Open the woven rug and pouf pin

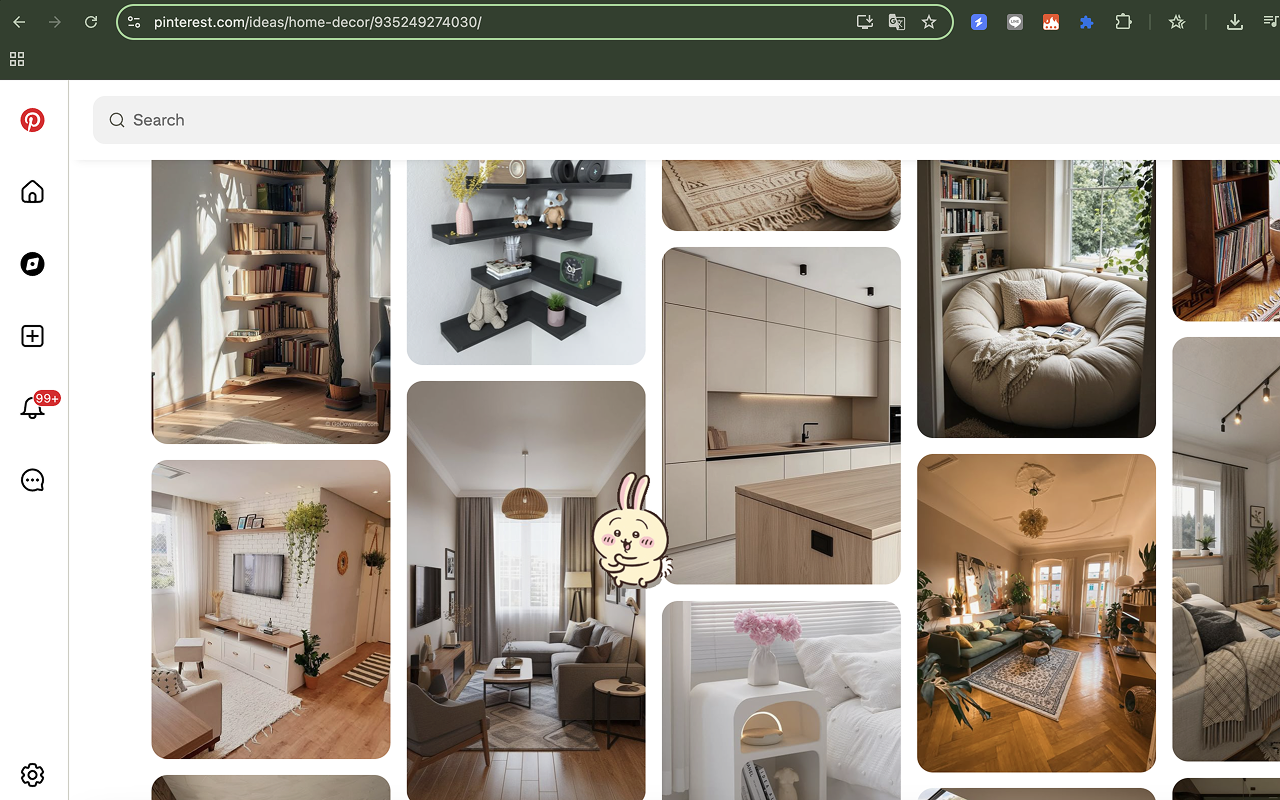(x=781, y=195)
